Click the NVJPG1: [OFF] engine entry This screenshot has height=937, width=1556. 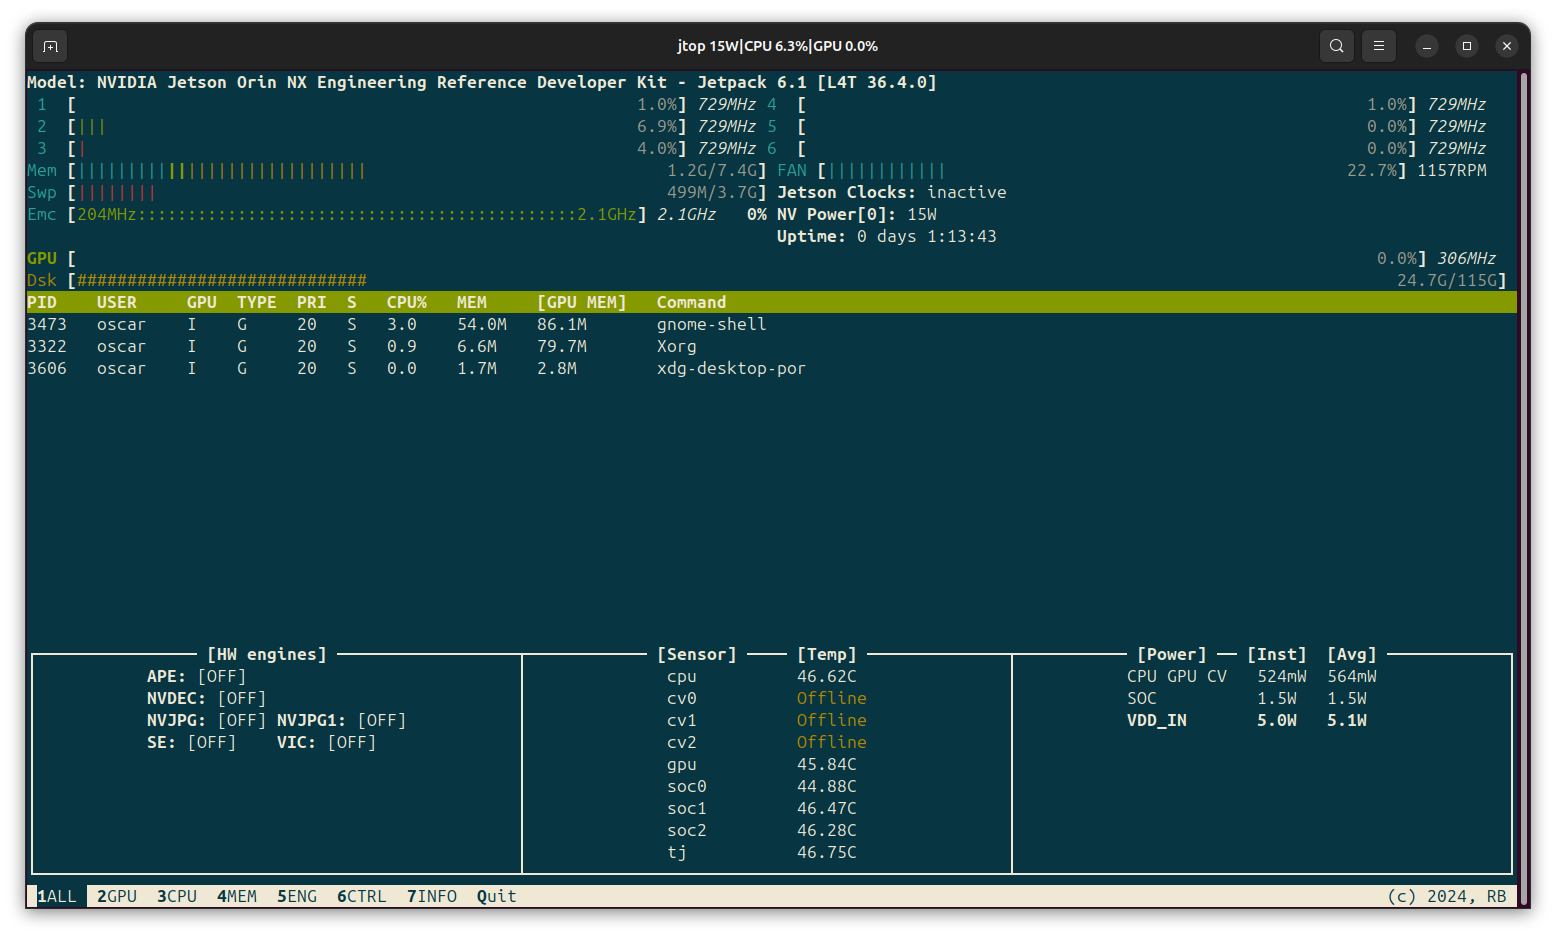tap(342, 720)
